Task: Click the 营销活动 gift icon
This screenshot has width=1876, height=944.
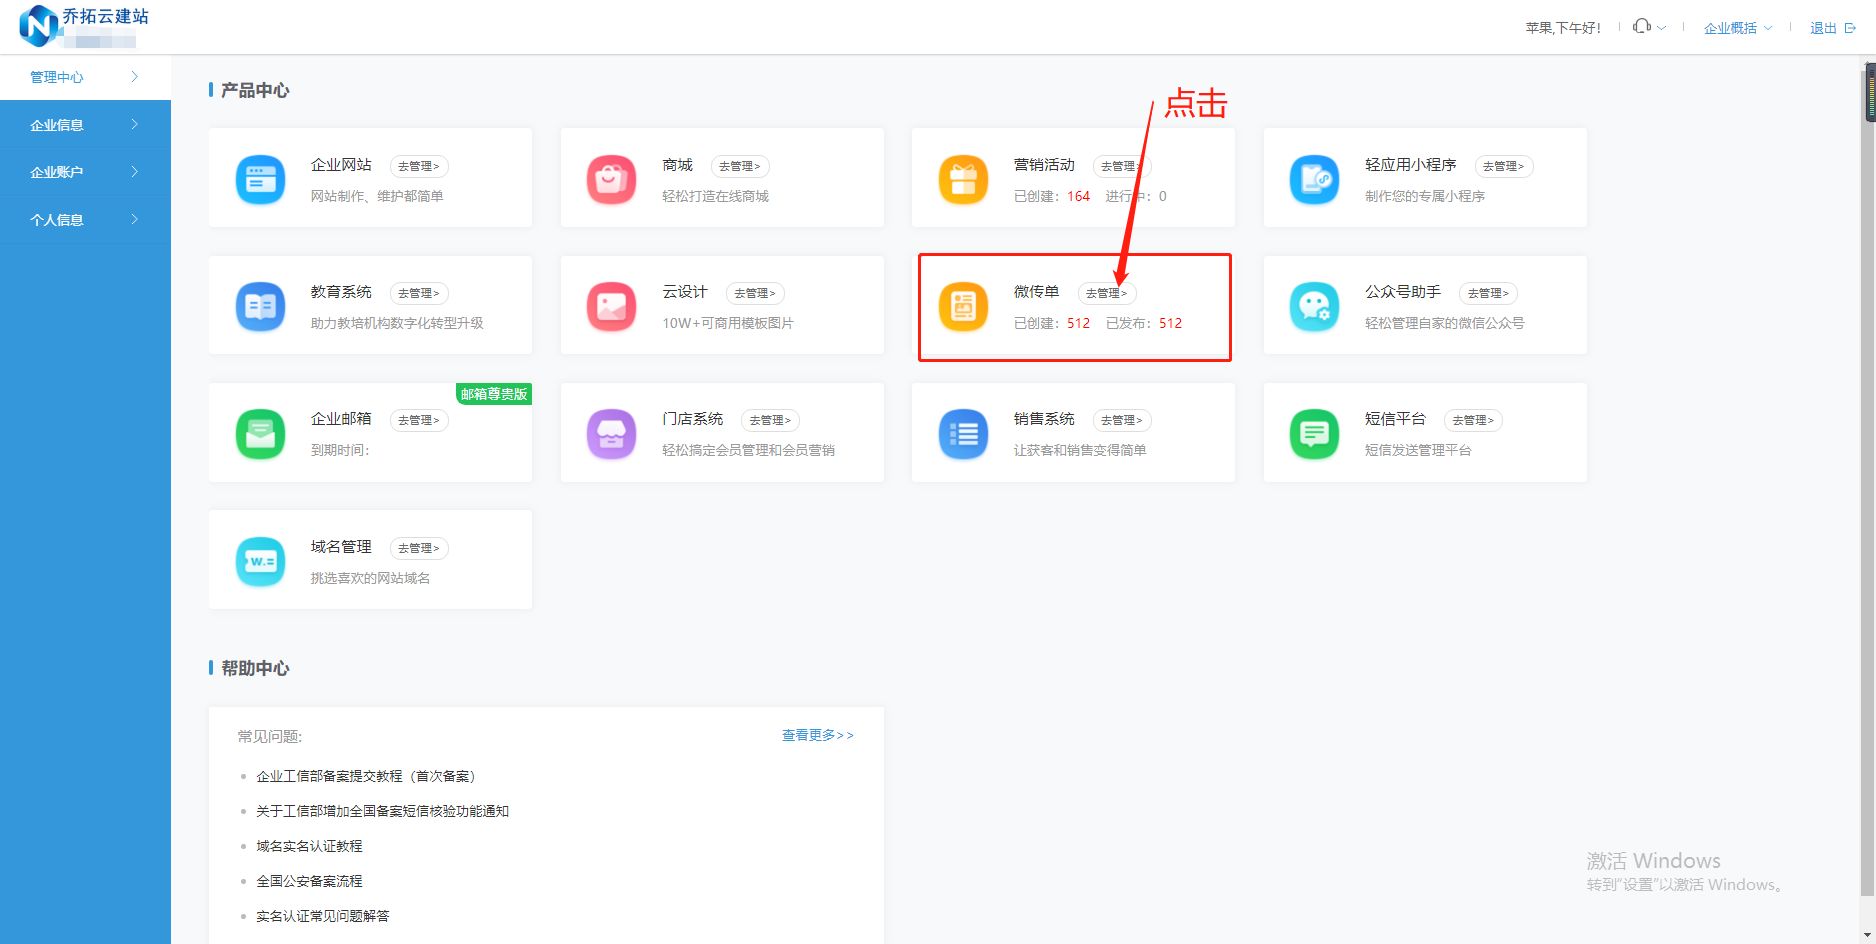Action: coord(962,179)
